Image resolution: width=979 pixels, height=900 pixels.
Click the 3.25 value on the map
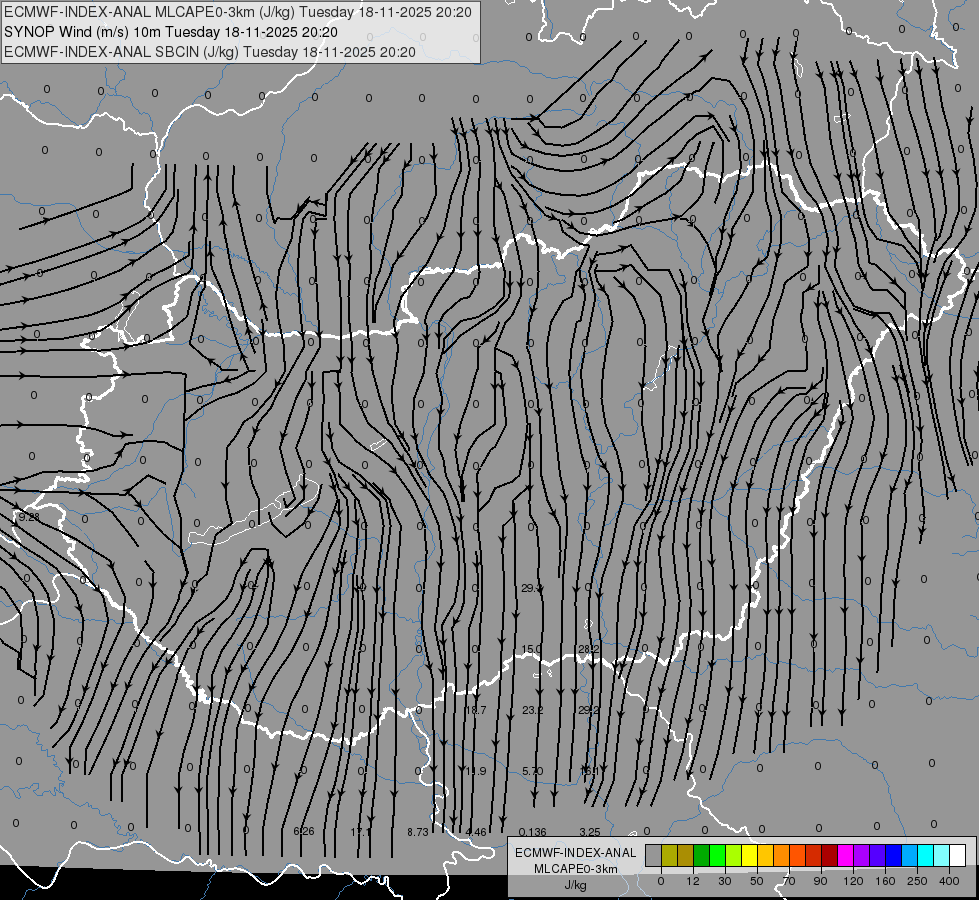(590, 832)
